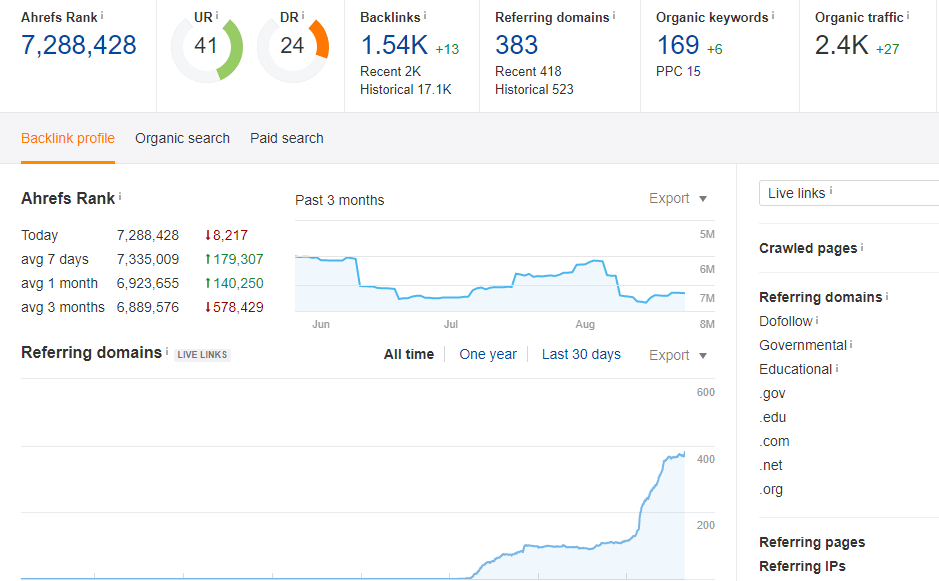Click info icon next to Dofollow
This screenshot has width=939, height=581.
[x=817, y=320]
